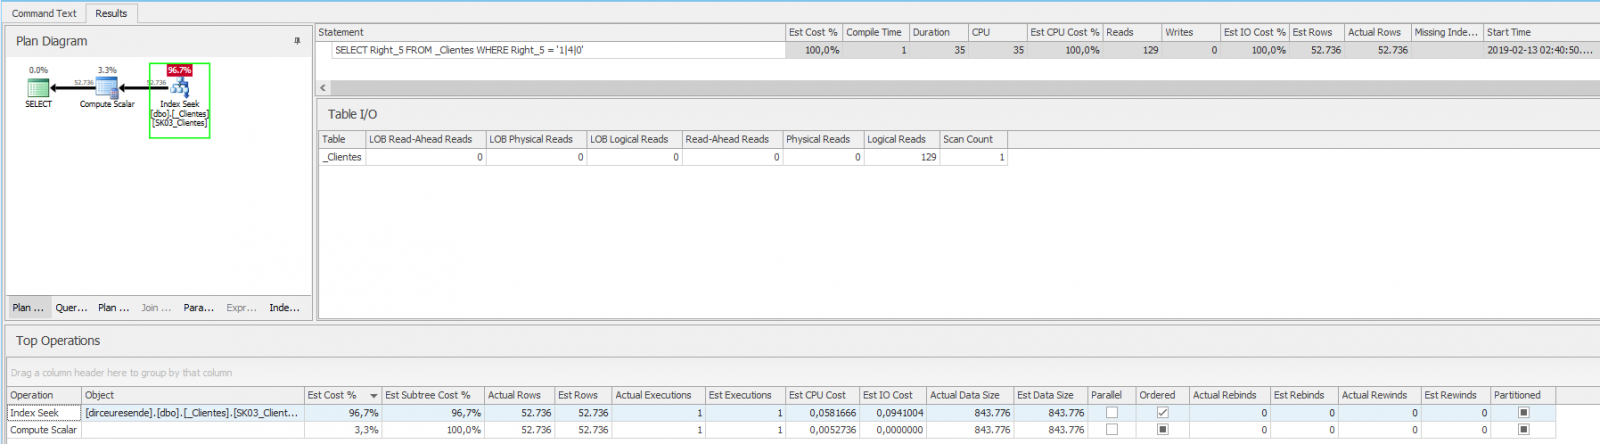Viewport: 1600px width, 444px height.
Task: Switch to the Command Text tab
Action: (44, 13)
